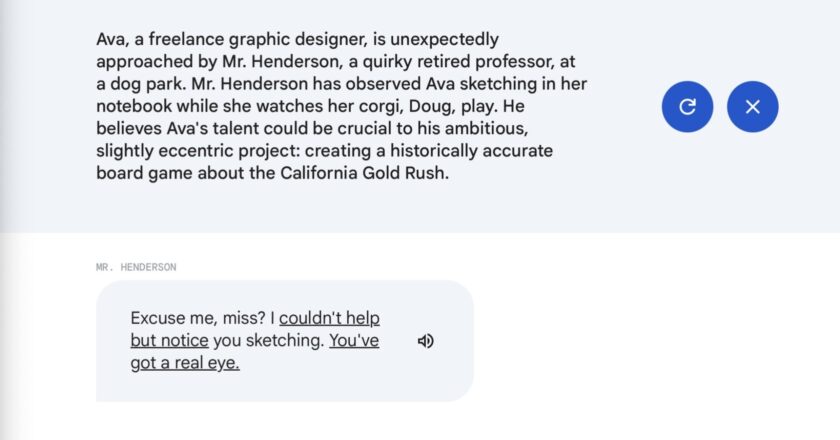The image size is (840, 440).
Task: Regenerate the scenario with the refresh button
Action: [687, 107]
